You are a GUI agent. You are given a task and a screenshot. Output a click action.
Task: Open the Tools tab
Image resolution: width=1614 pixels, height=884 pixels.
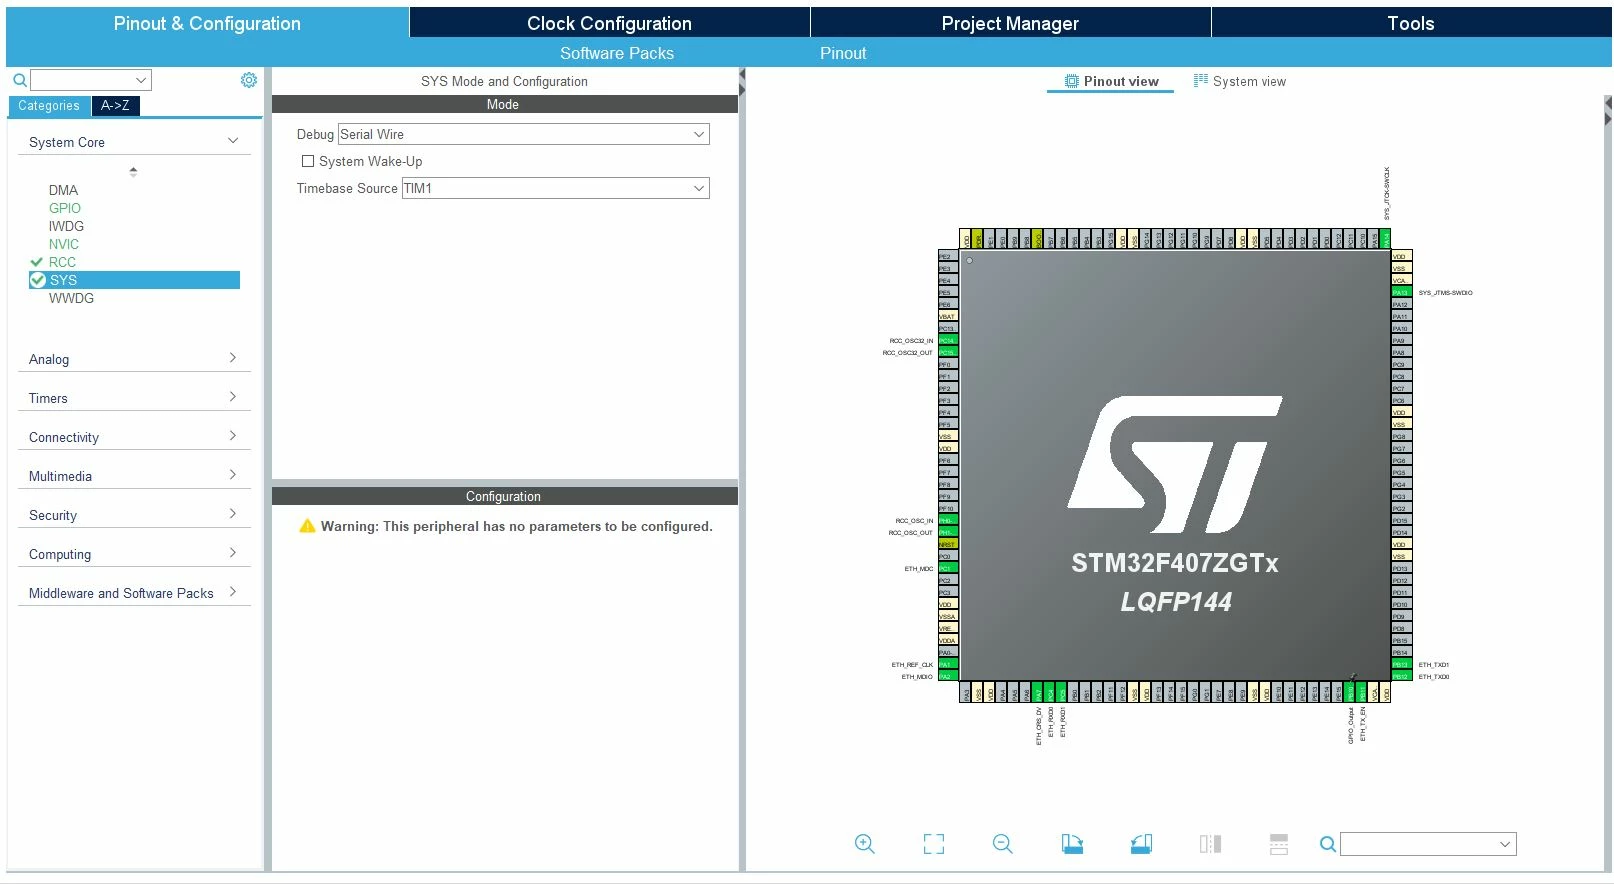[1411, 23]
